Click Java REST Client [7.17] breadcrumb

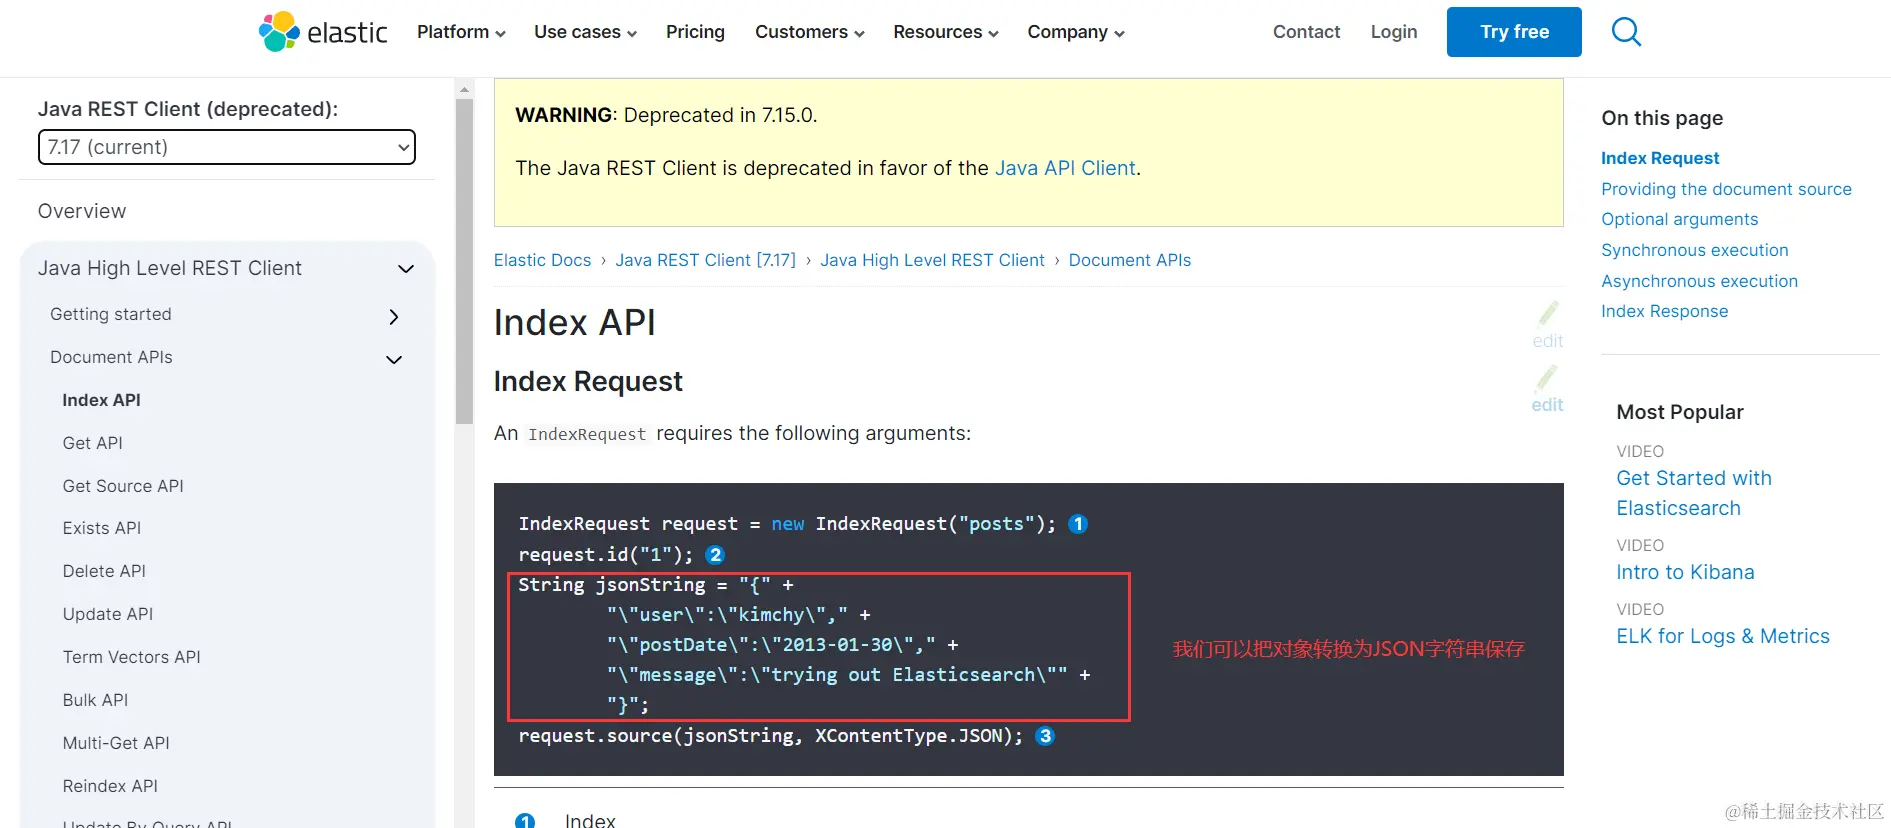pyautogui.click(x=705, y=260)
